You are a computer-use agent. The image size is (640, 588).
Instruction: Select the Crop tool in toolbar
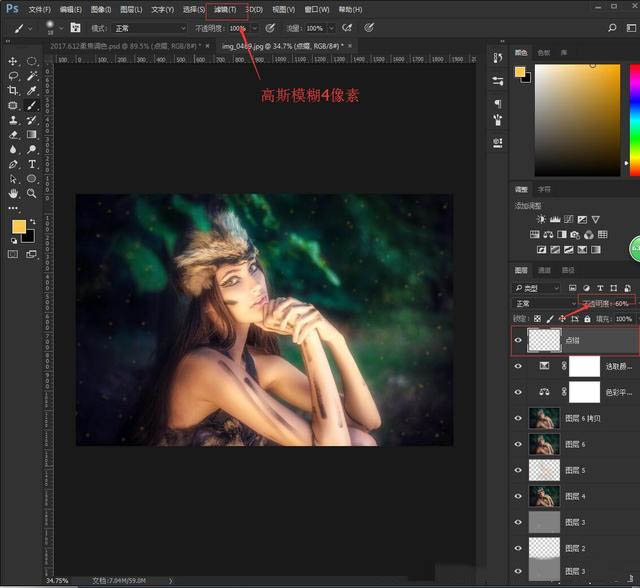(x=13, y=90)
